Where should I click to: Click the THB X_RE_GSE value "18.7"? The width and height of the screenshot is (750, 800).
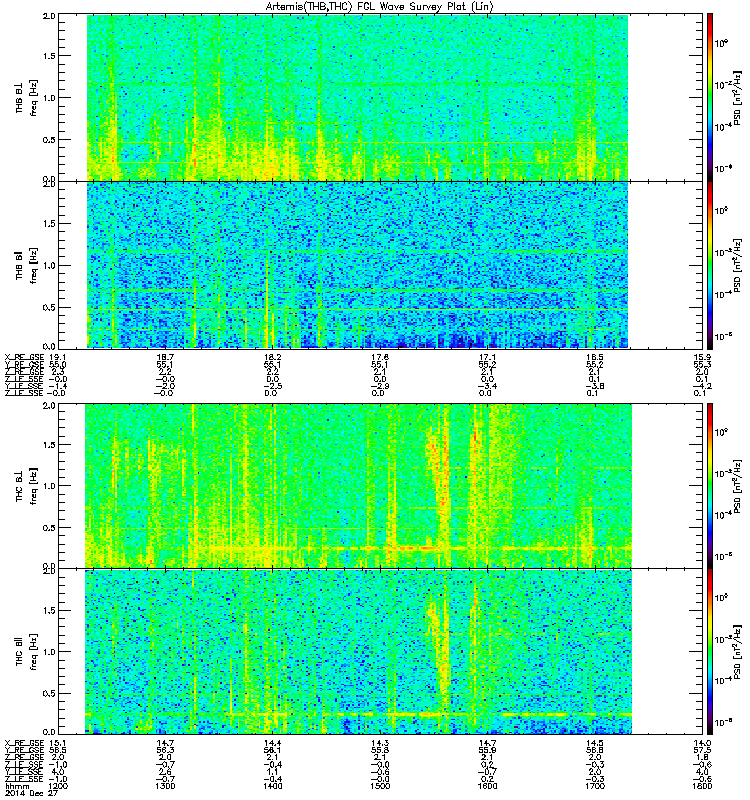165,357
